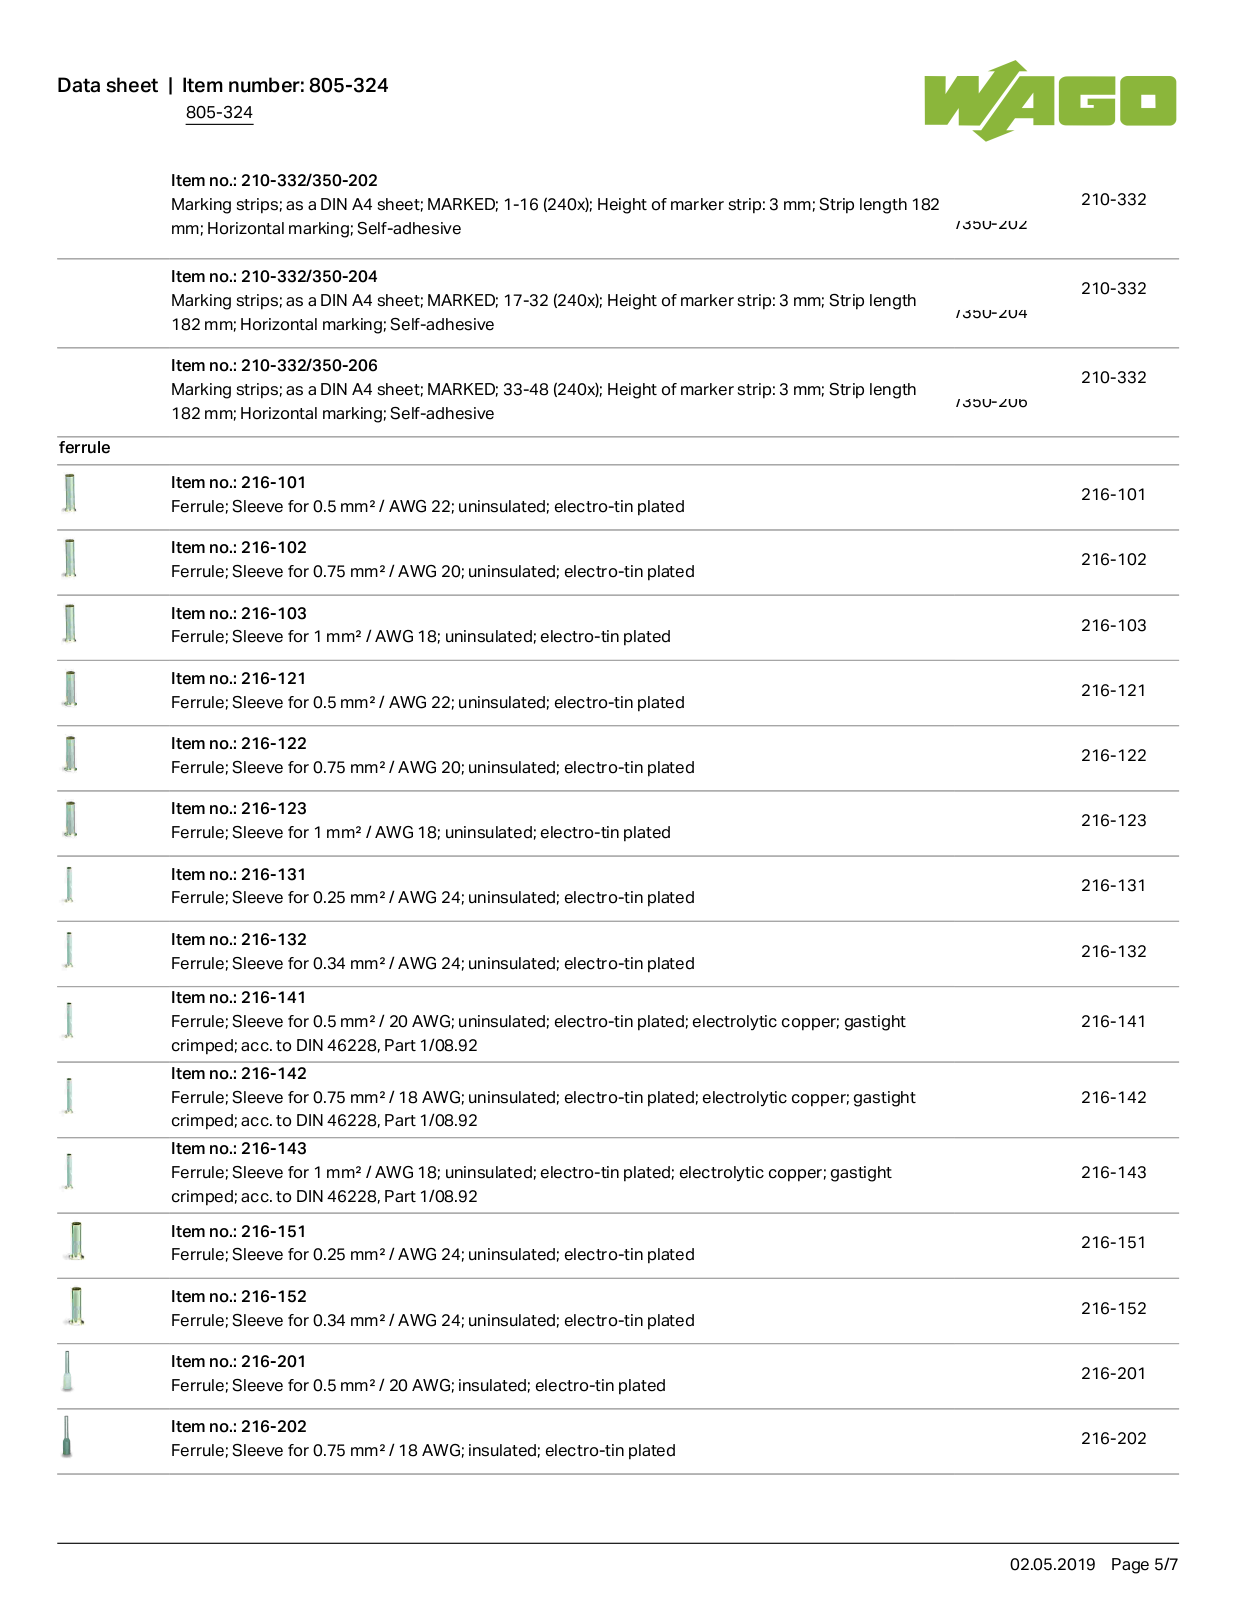1237x1600 pixels.
Task: Click the 216-142 link on right
Action: (1113, 1097)
